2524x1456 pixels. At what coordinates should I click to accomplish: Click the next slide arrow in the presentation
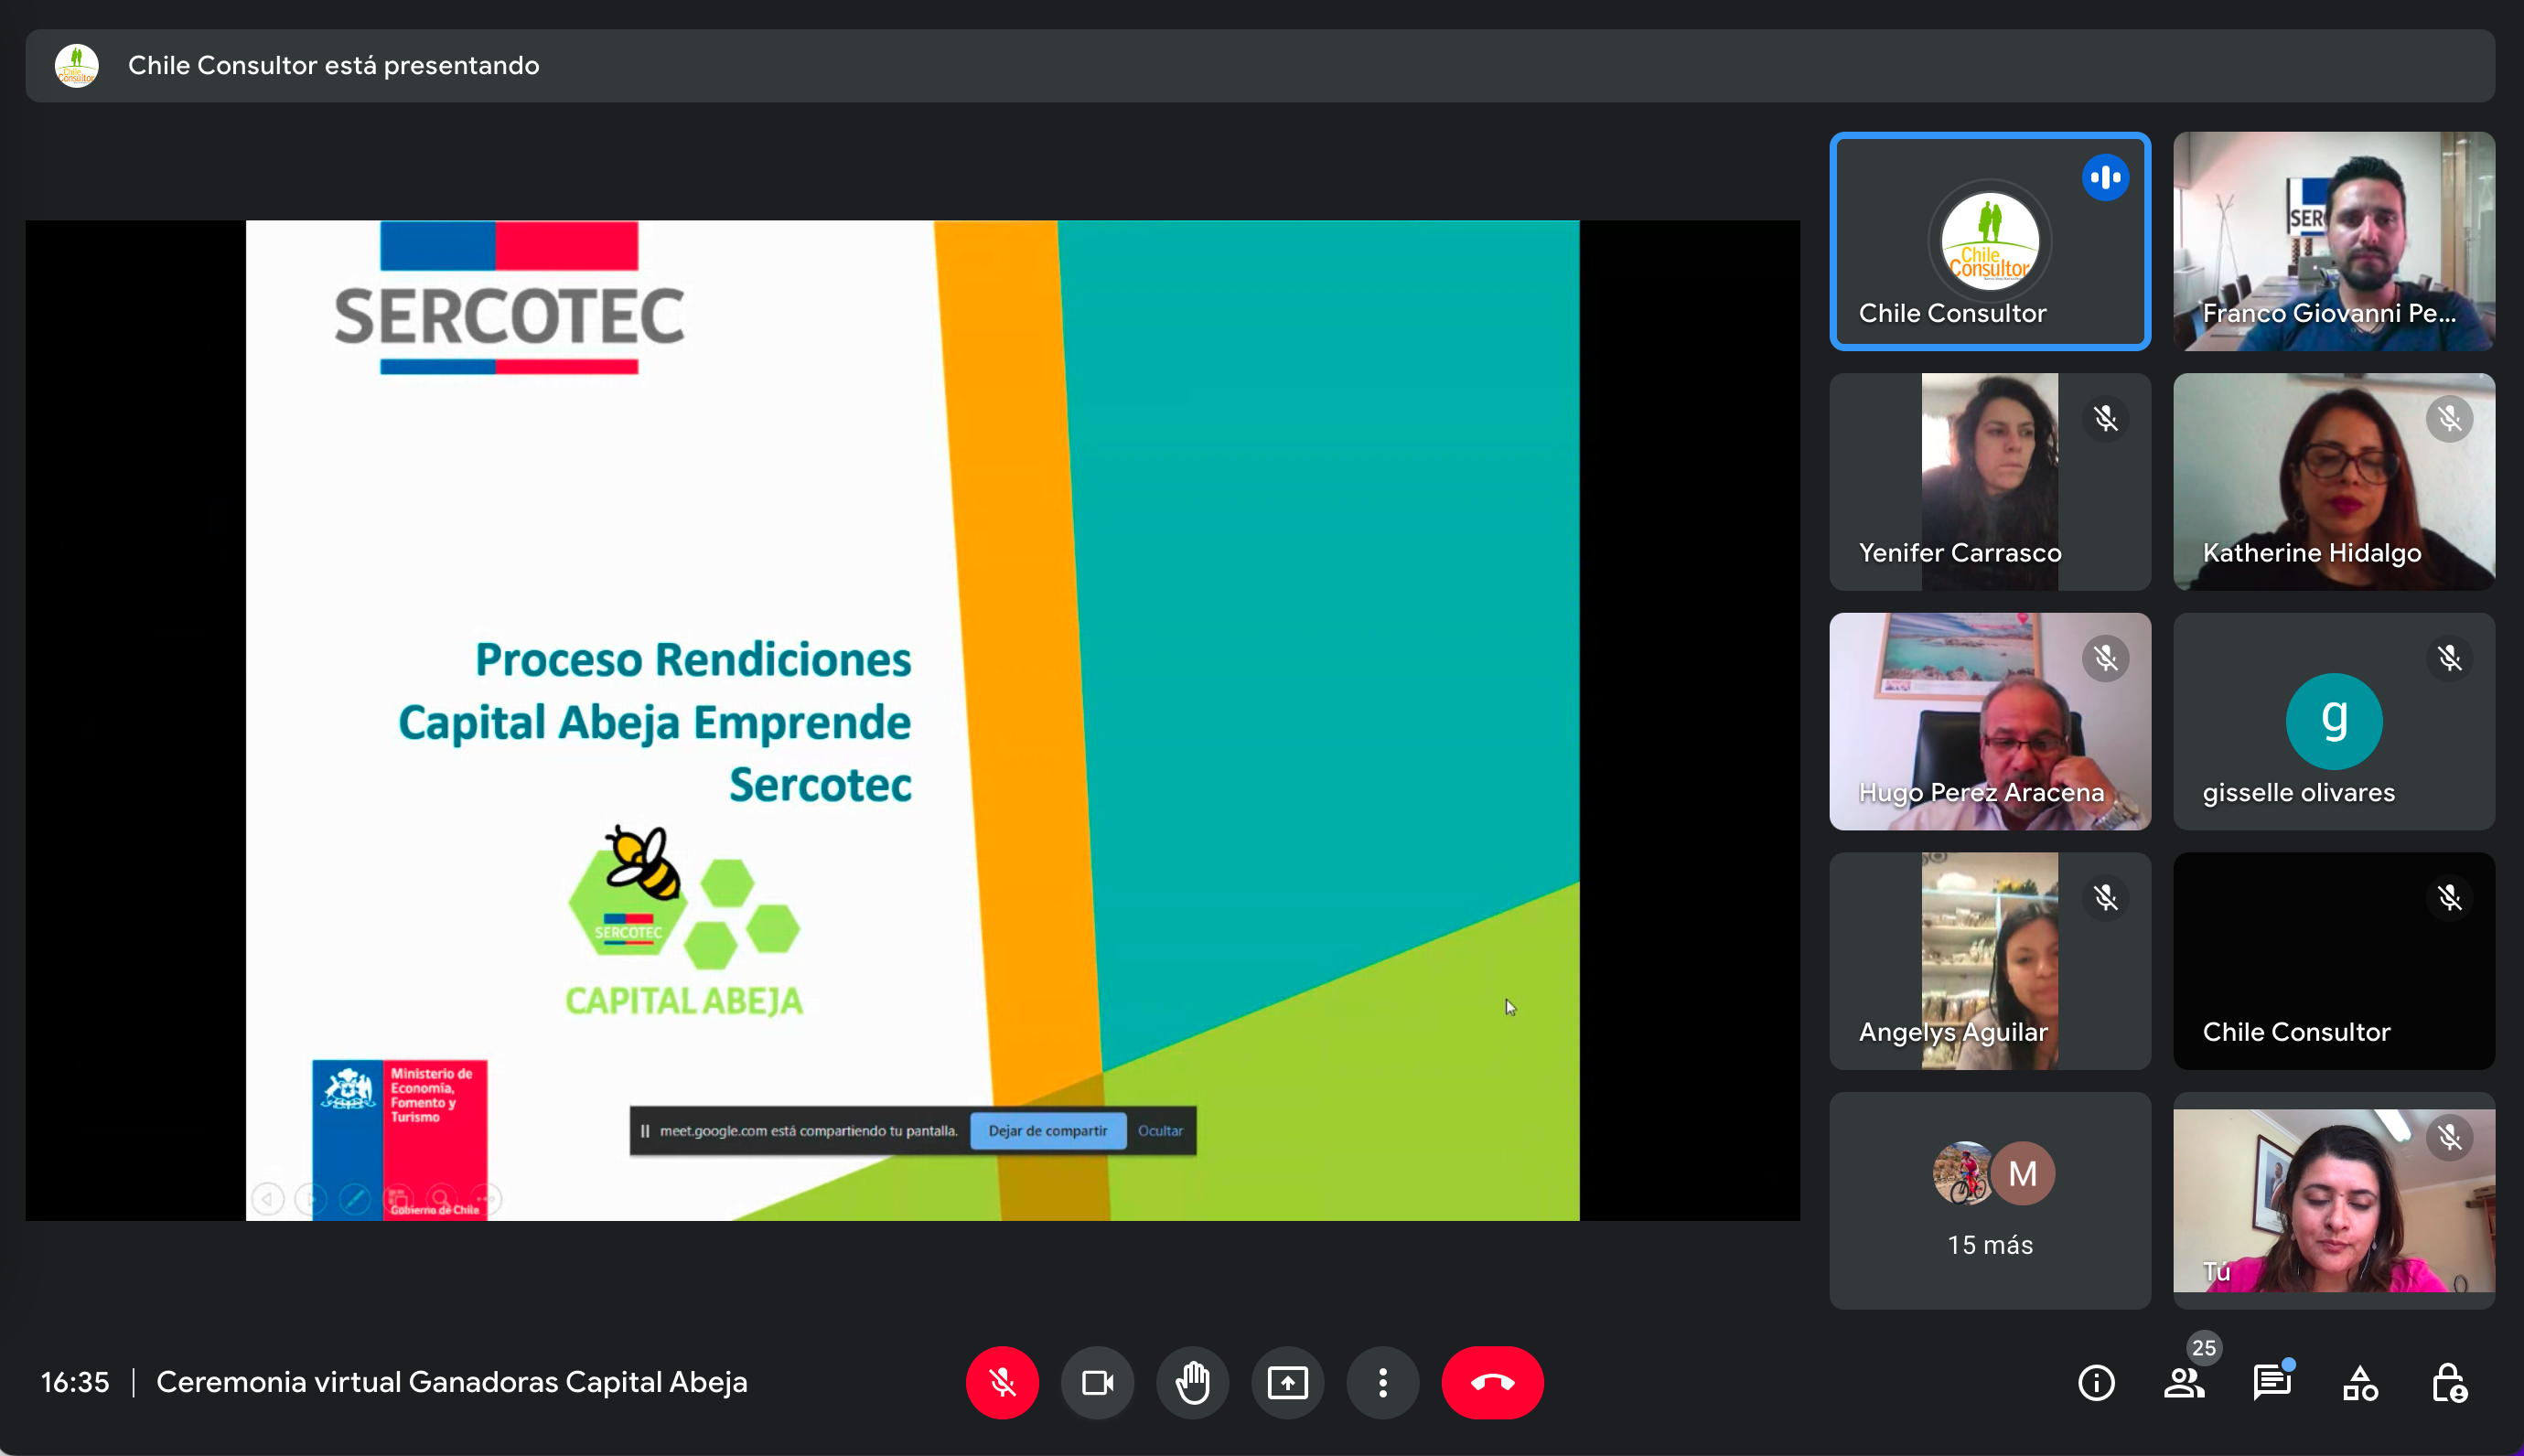[311, 1198]
